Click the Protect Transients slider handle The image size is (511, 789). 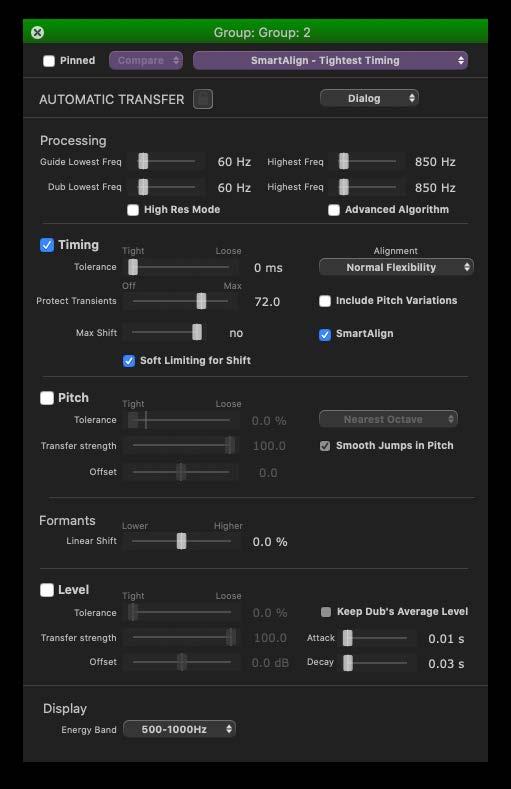pos(201,301)
